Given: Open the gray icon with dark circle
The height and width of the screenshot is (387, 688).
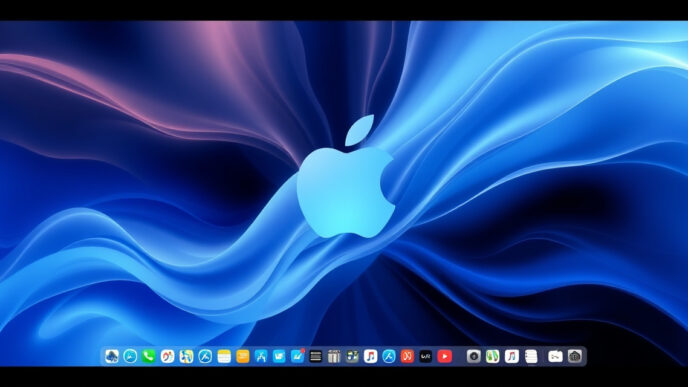Looking at the screenshot, I should 473,356.
